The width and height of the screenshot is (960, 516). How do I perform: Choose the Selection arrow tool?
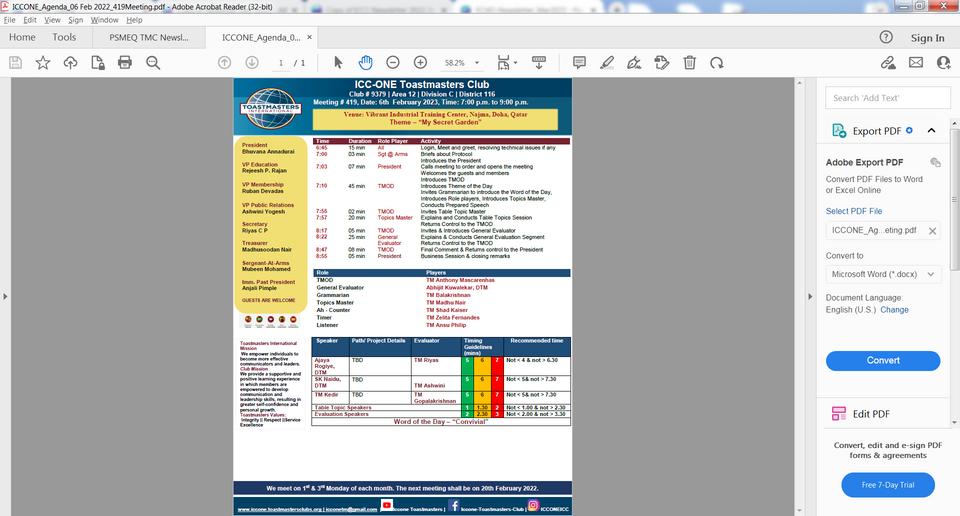click(338, 62)
